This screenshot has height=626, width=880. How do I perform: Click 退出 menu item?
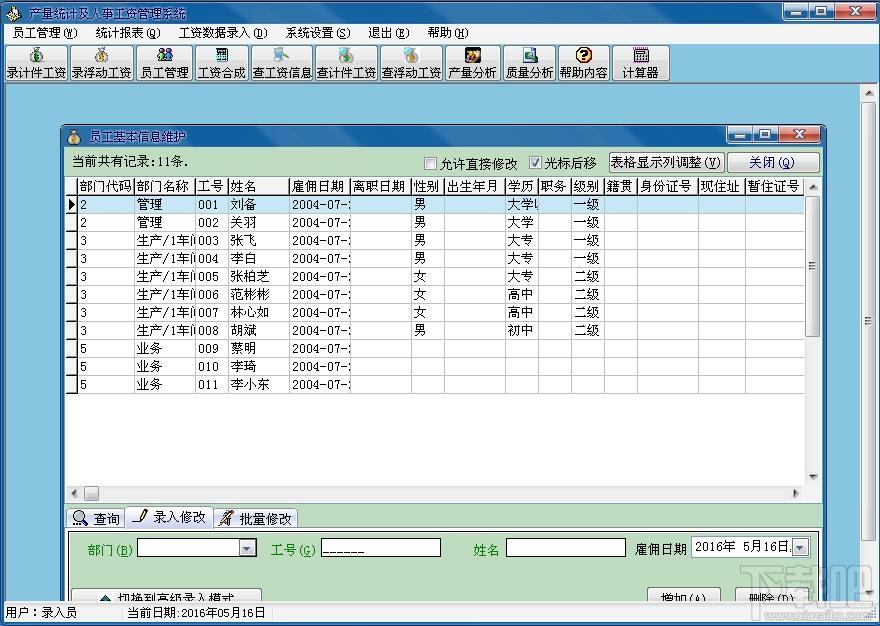pos(388,33)
